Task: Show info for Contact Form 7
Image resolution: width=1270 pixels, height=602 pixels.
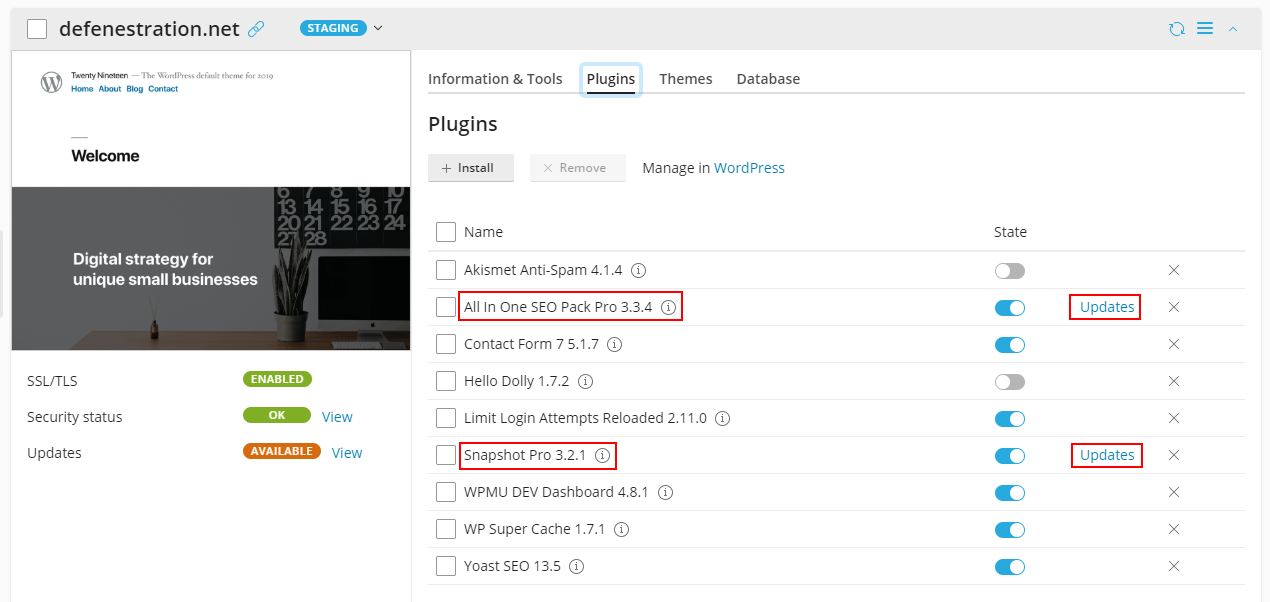Action: click(615, 344)
